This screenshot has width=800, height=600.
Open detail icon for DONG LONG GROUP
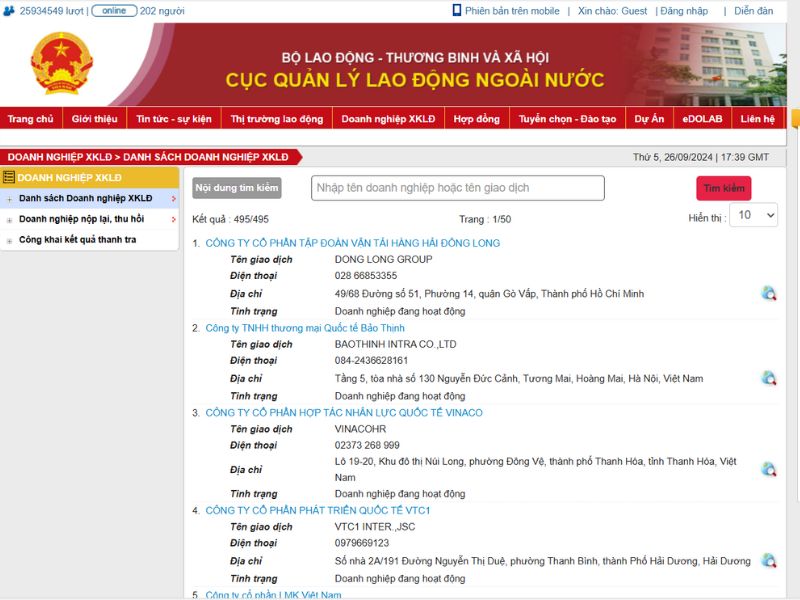pos(769,293)
